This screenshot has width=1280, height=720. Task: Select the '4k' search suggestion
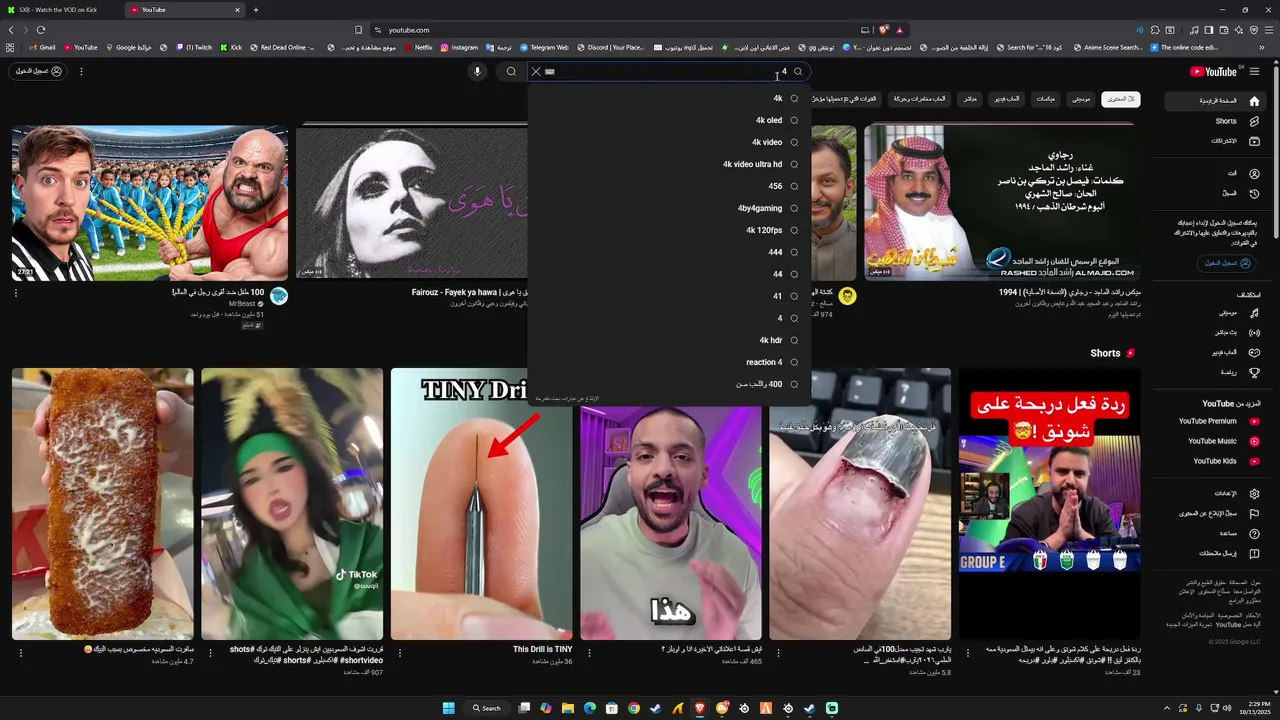pyautogui.click(x=669, y=98)
